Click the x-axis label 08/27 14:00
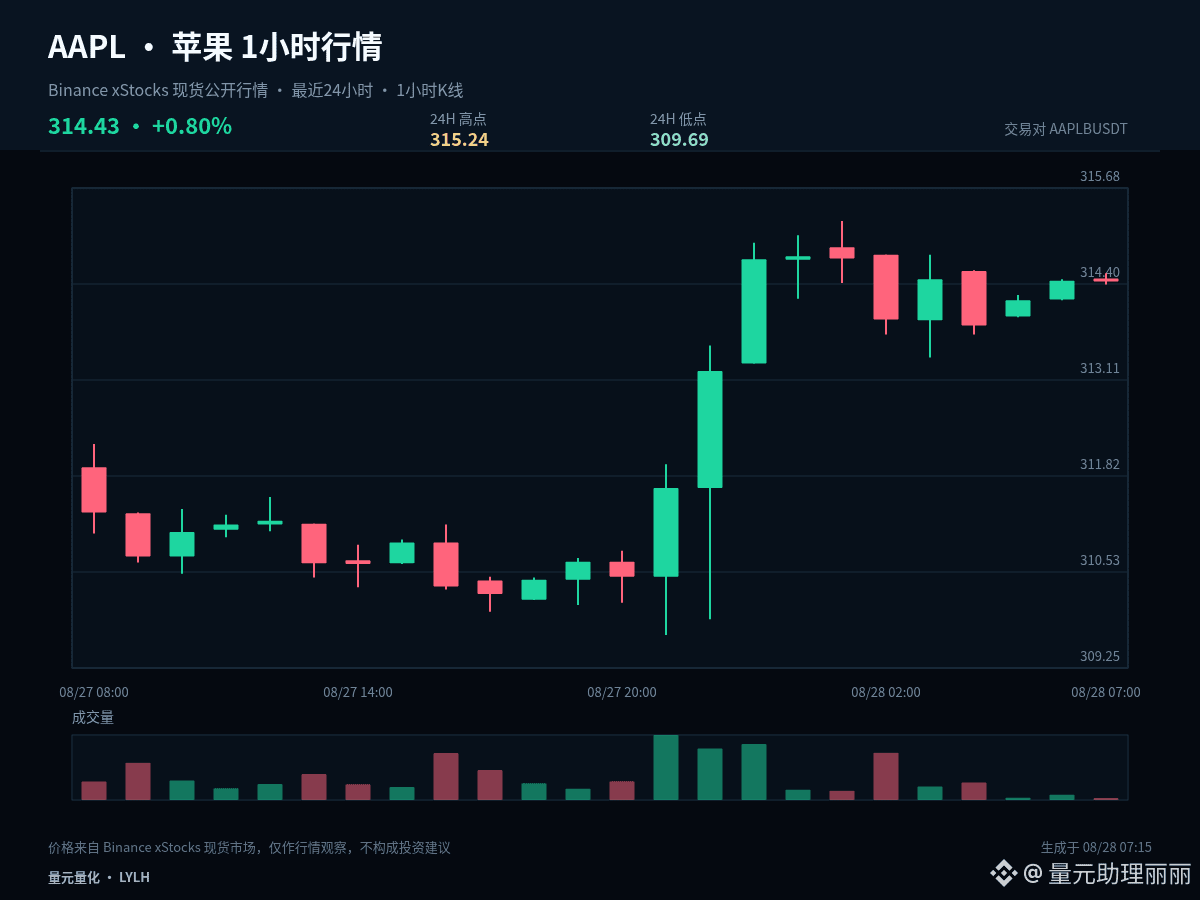Image resolution: width=1200 pixels, height=900 pixels. pyautogui.click(x=358, y=692)
